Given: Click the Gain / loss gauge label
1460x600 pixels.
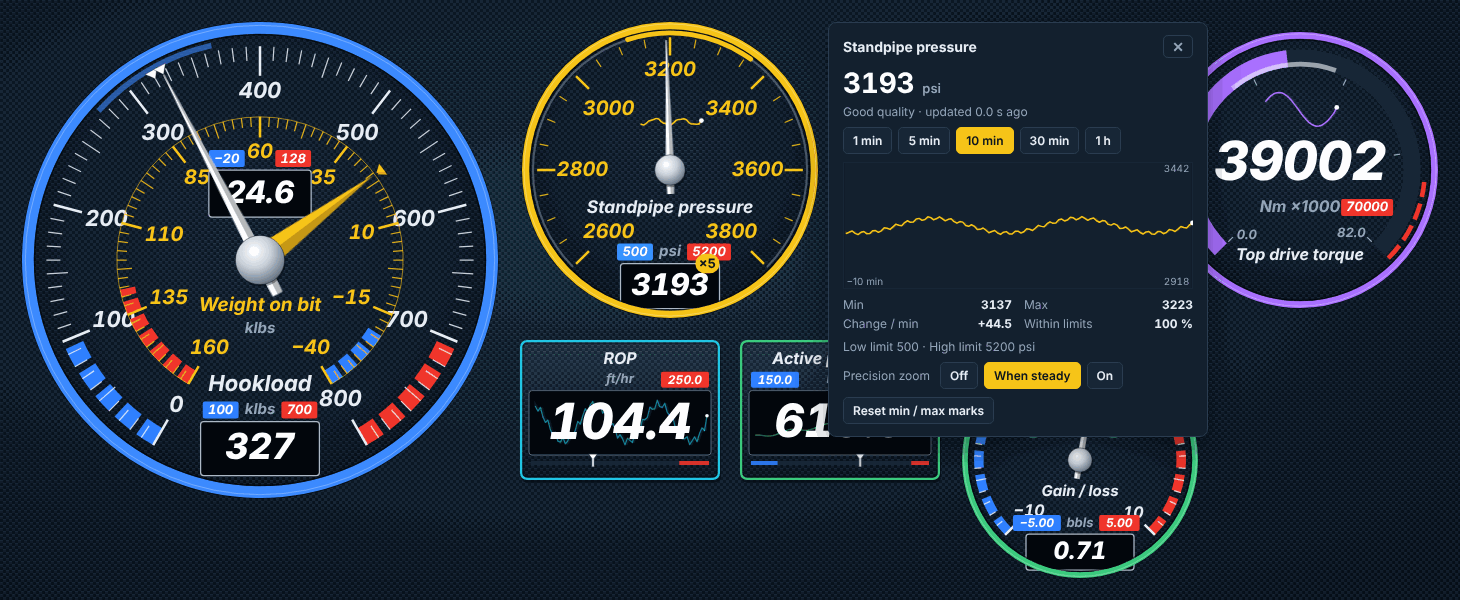Looking at the screenshot, I should coord(1080,491).
